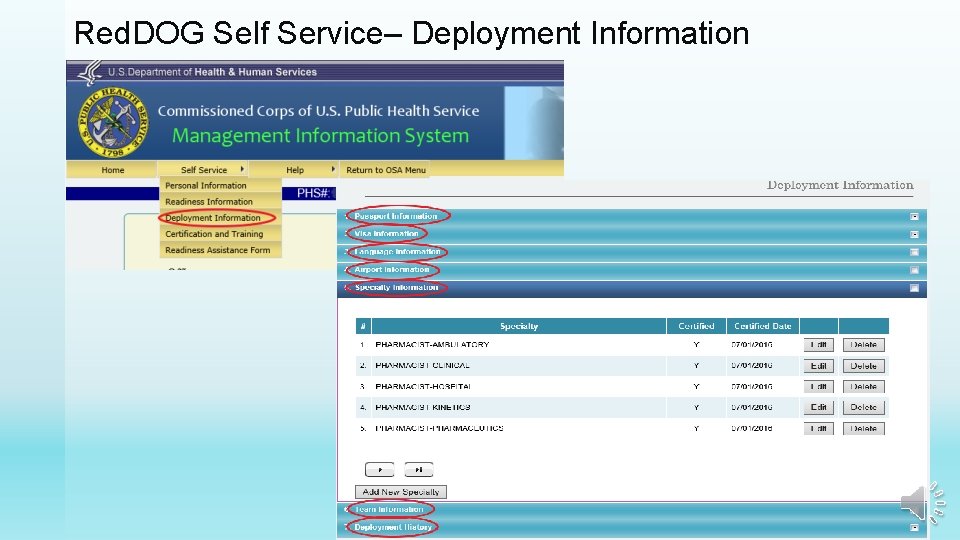Select PHARMACIST-PHARMACEUTICS row text
The width and height of the screenshot is (960, 540).
(x=439, y=428)
